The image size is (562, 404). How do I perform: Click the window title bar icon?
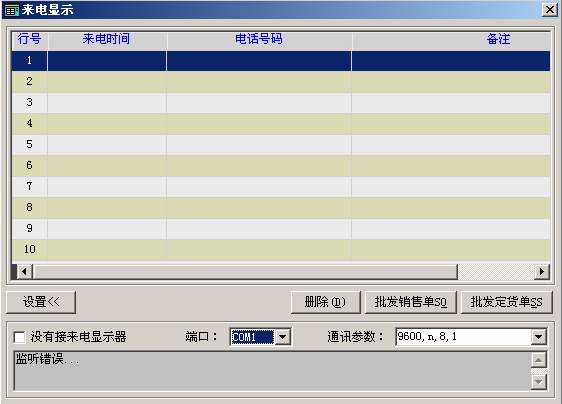coord(11,10)
